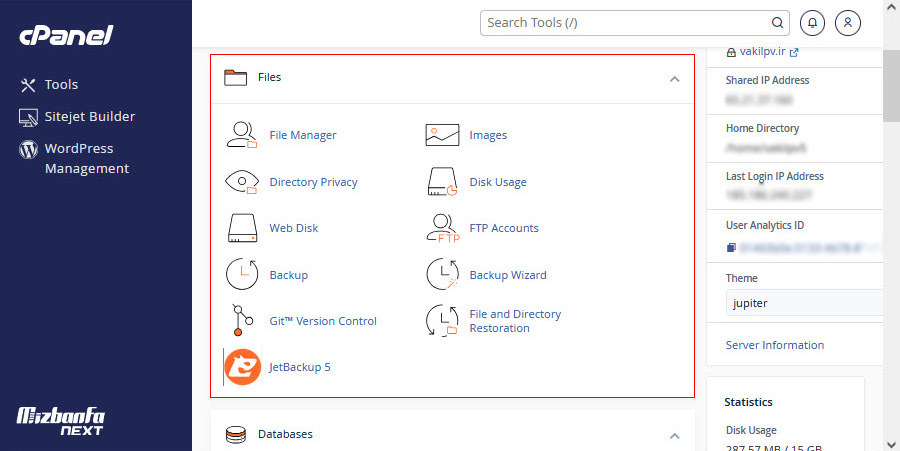Click File and Directory Restoration icon

[x=442, y=321]
